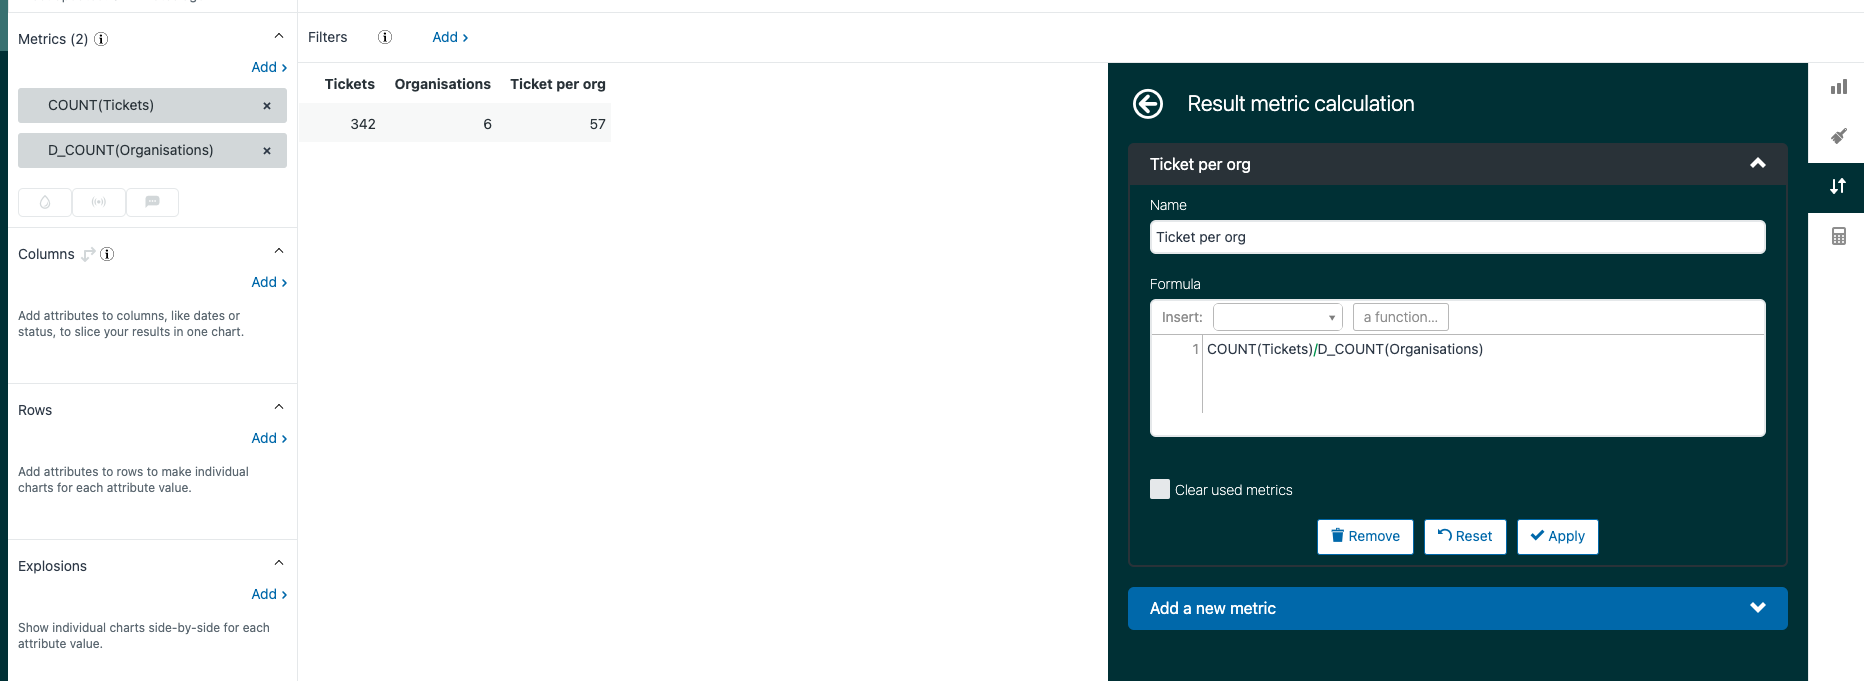
Task: Collapse the Metrics panel
Action: [x=279, y=37]
